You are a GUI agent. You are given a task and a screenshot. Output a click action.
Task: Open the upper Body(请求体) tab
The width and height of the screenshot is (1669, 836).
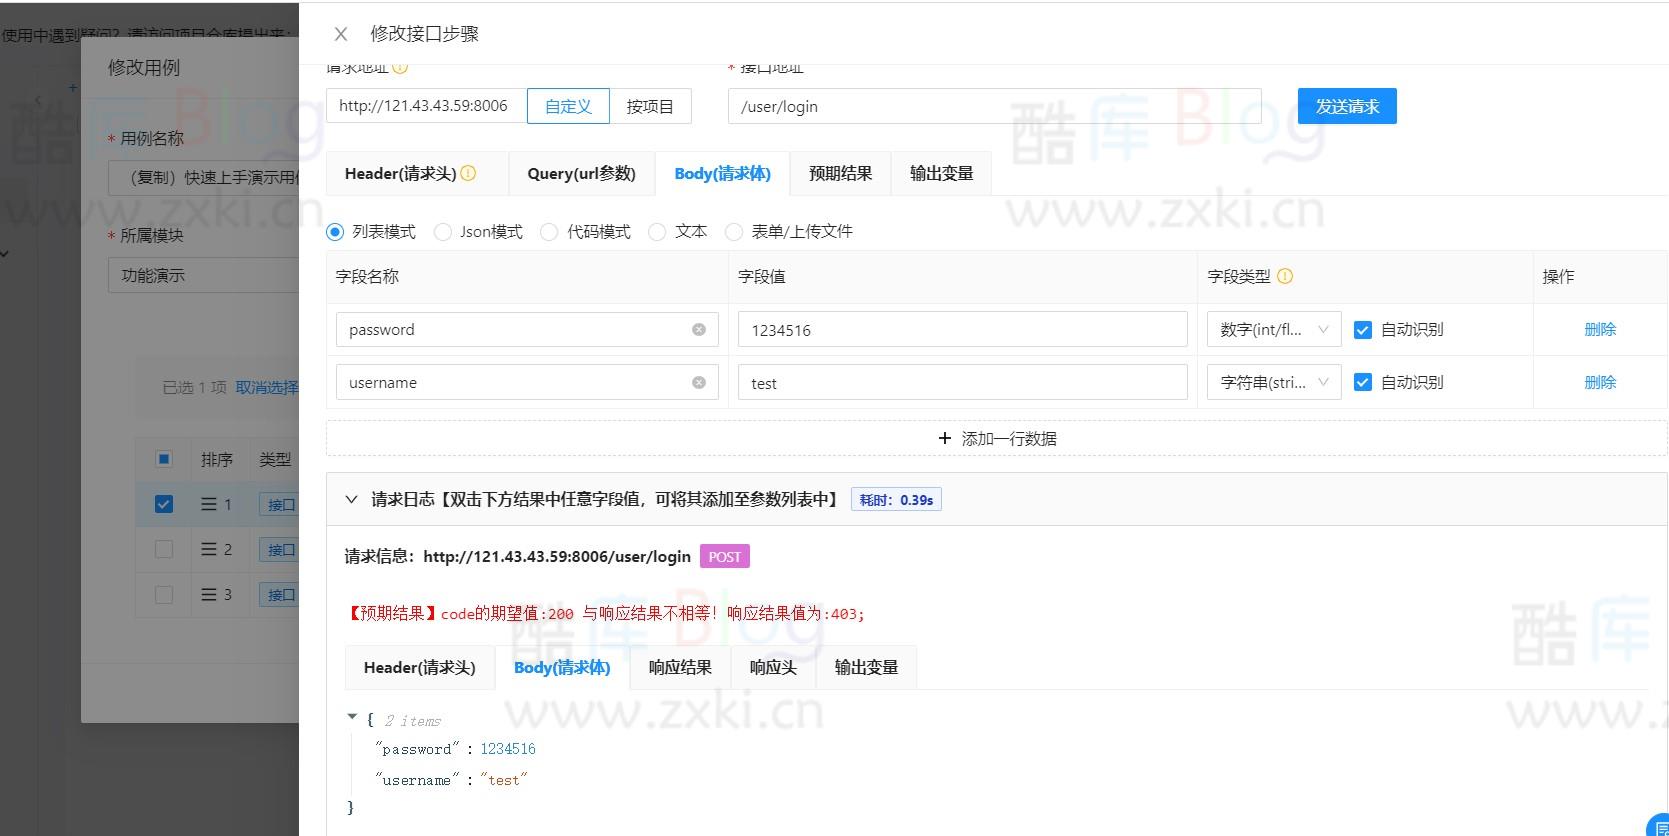tap(722, 173)
